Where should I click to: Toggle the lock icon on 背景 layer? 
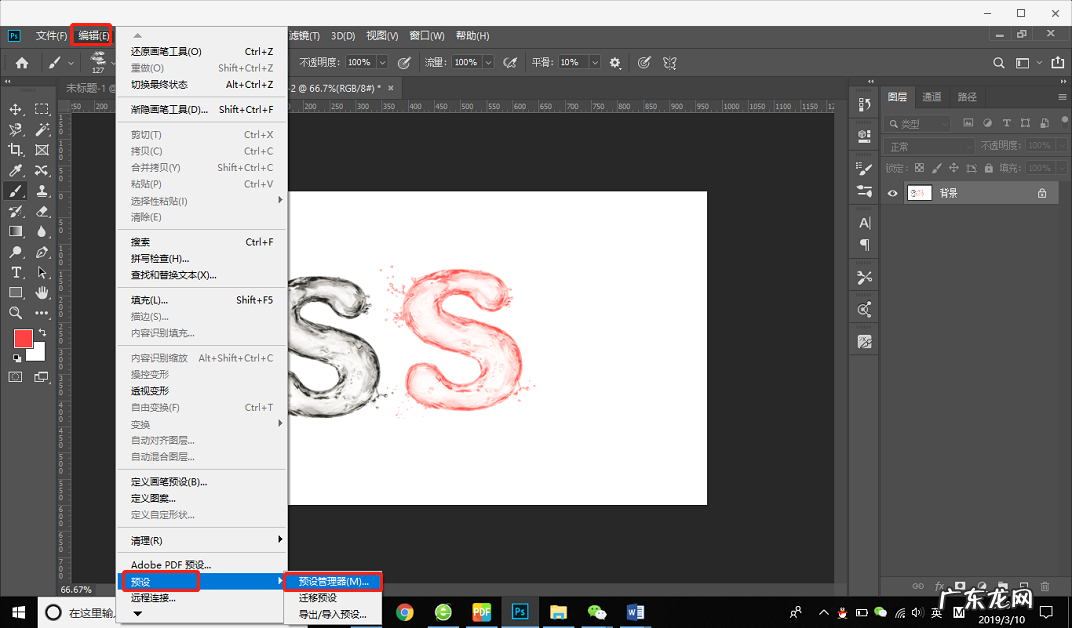pos(1042,193)
